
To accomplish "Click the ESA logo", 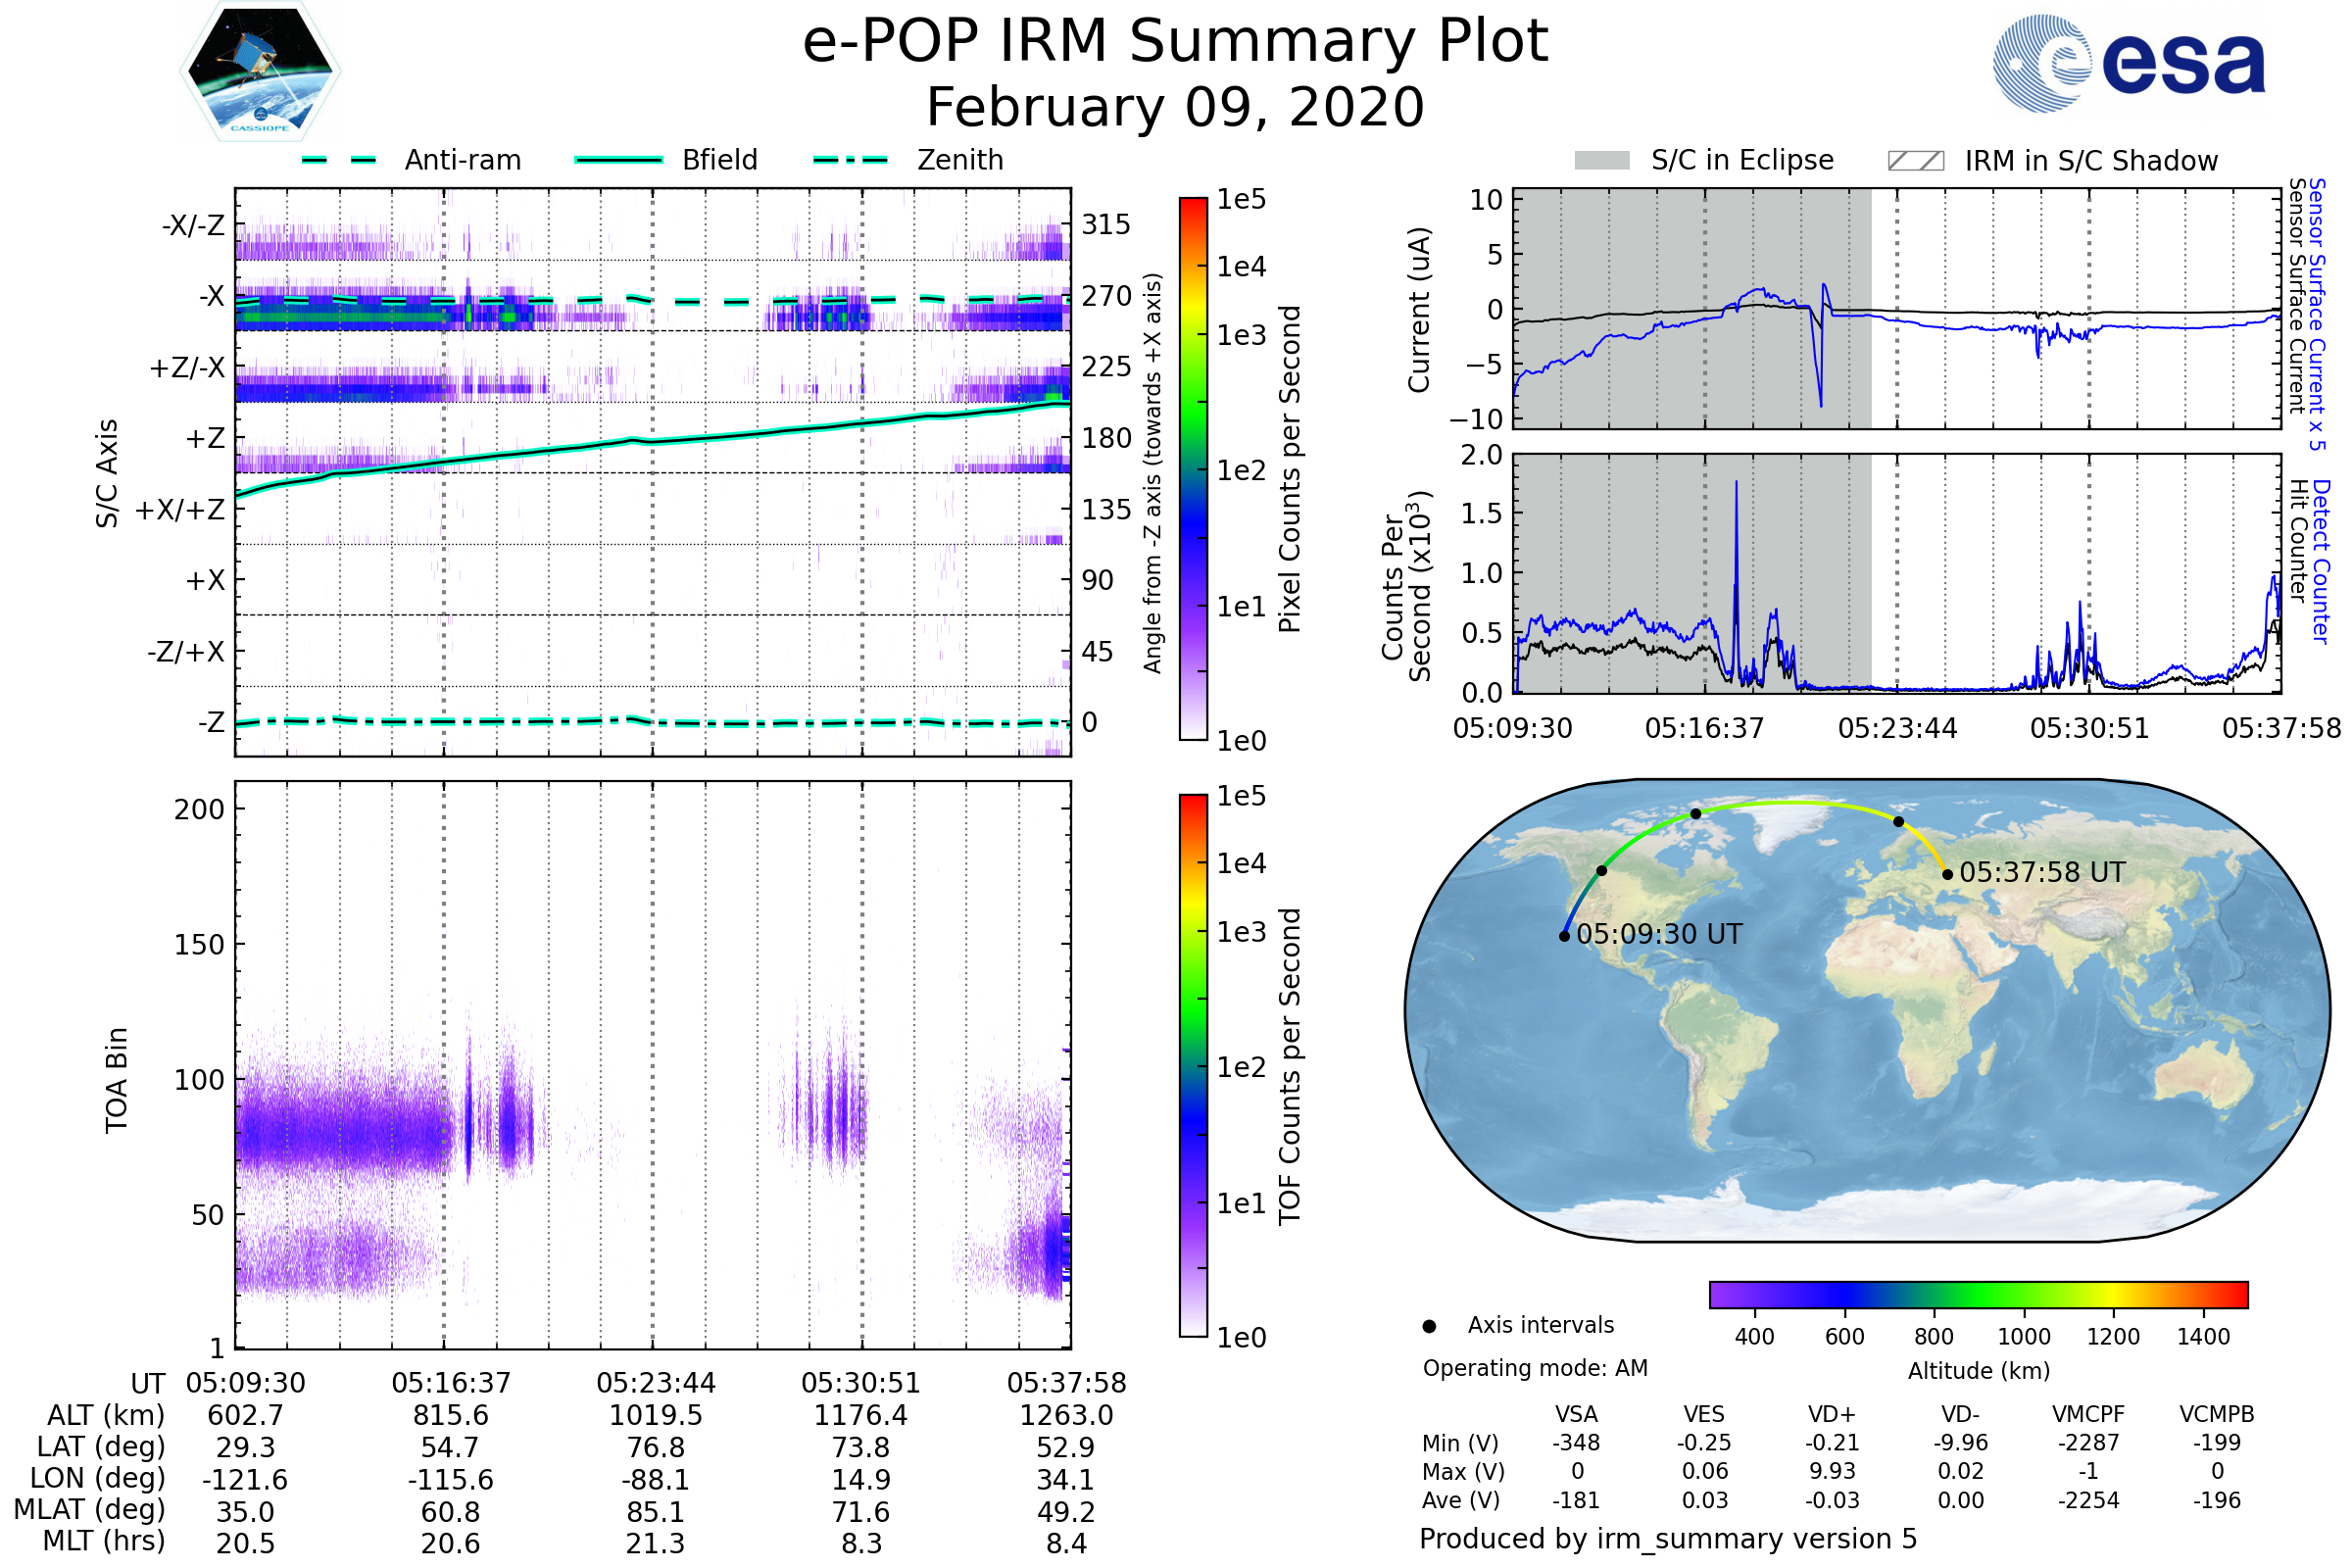I will coord(2129,64).
